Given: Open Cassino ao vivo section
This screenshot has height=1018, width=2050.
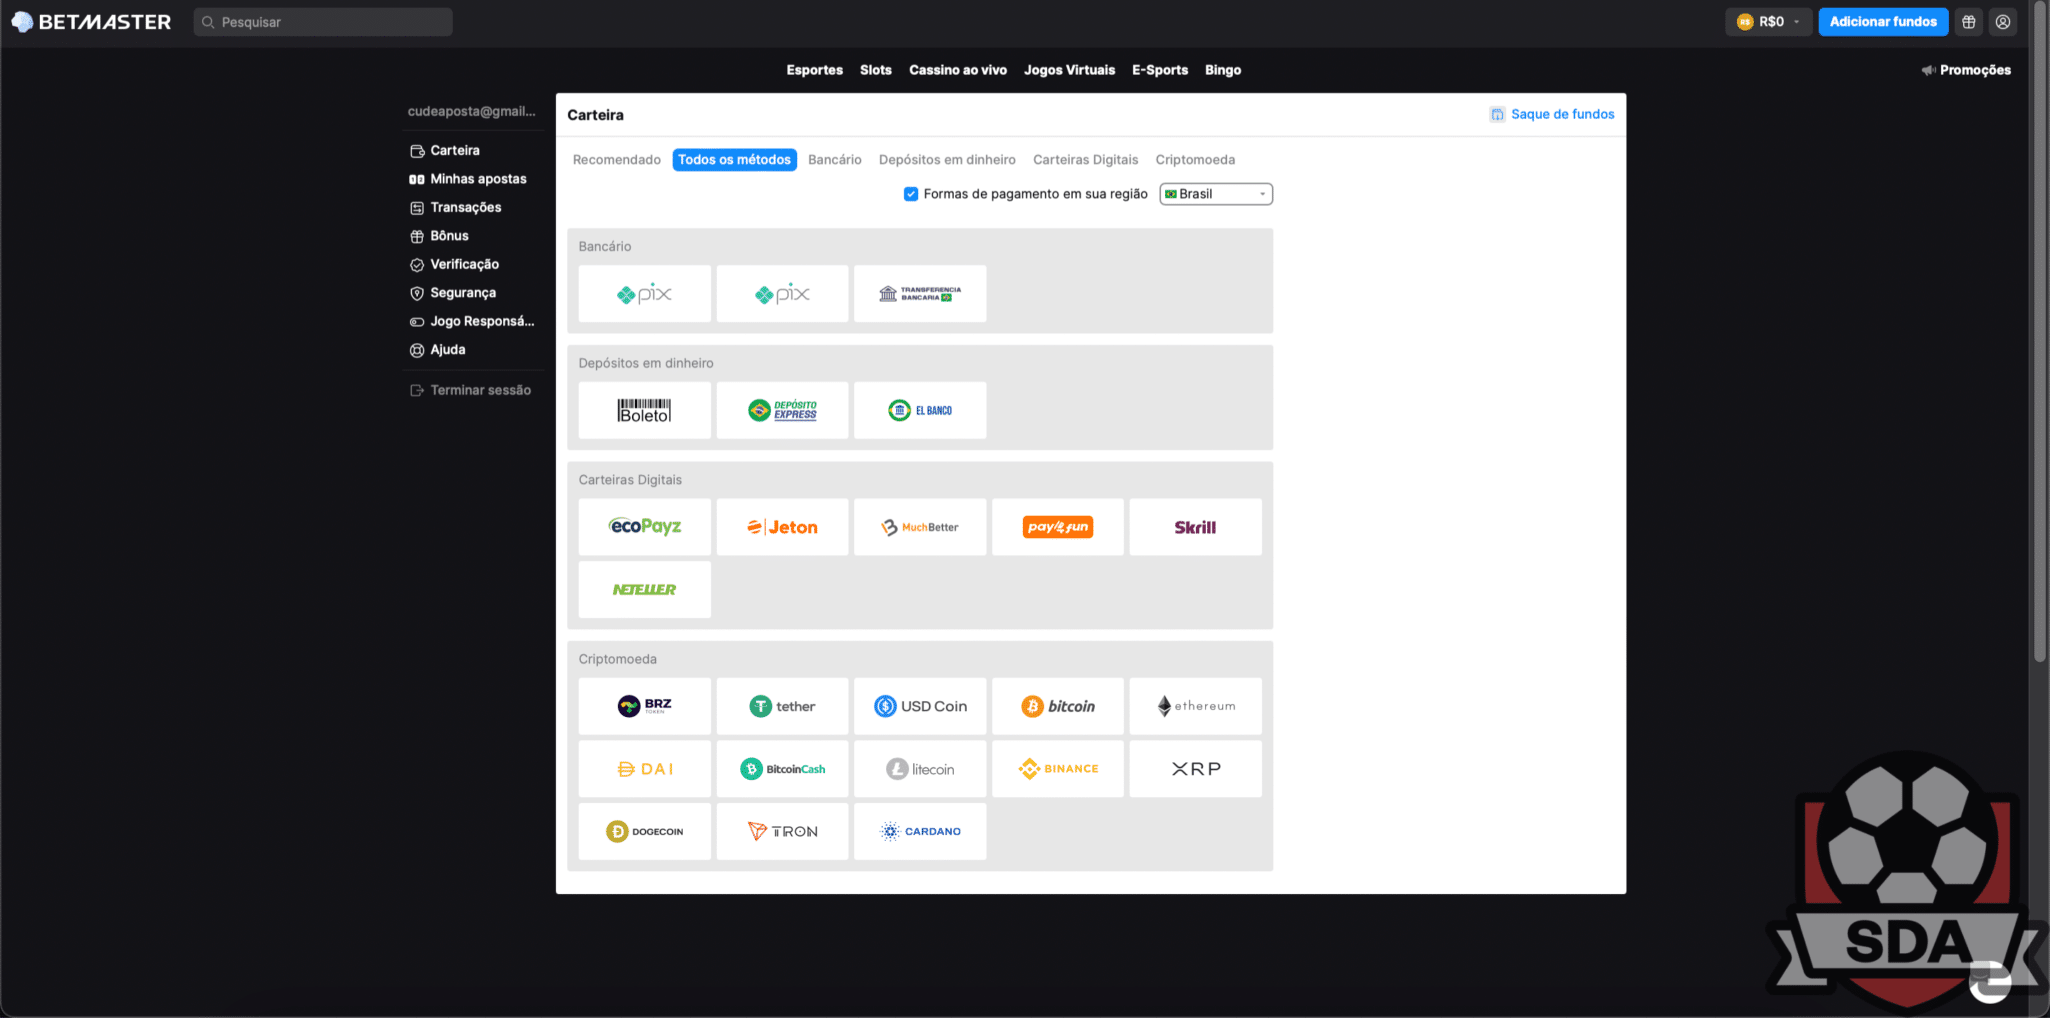Looking at the screenshot, I should pos(958,70).
